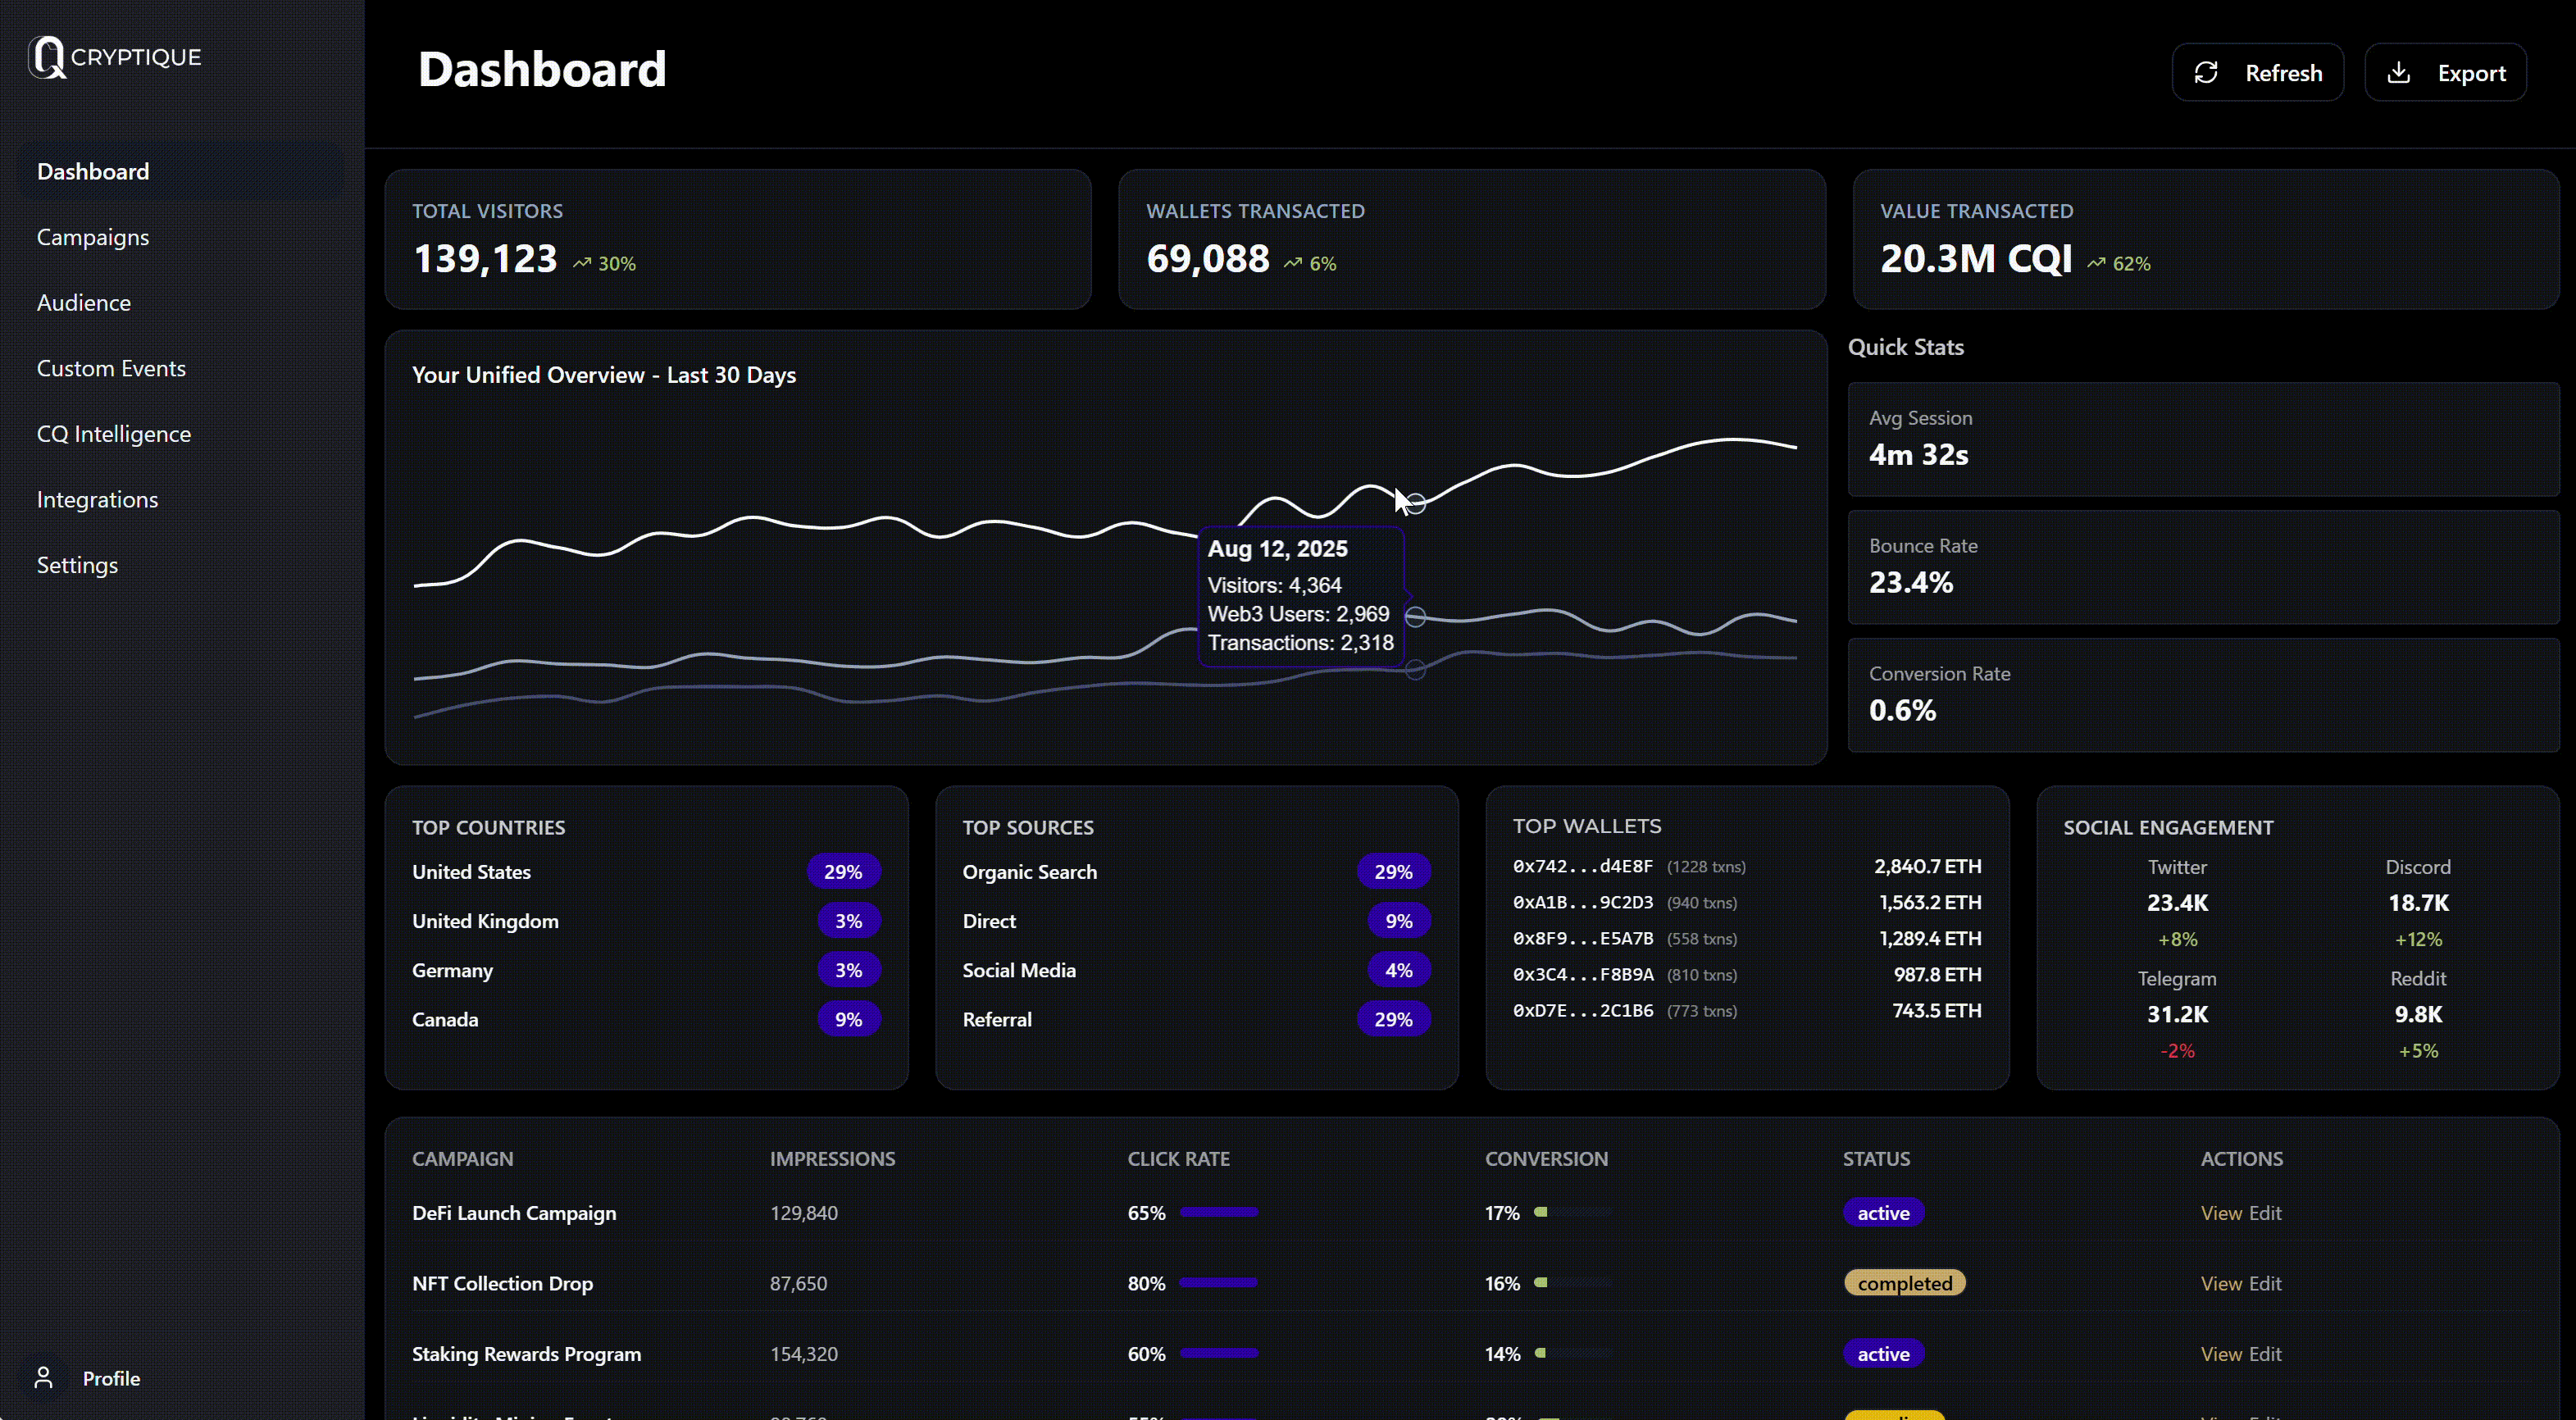
Task: Navigate to Audience from the sidebar
Action: click(83, 302)
